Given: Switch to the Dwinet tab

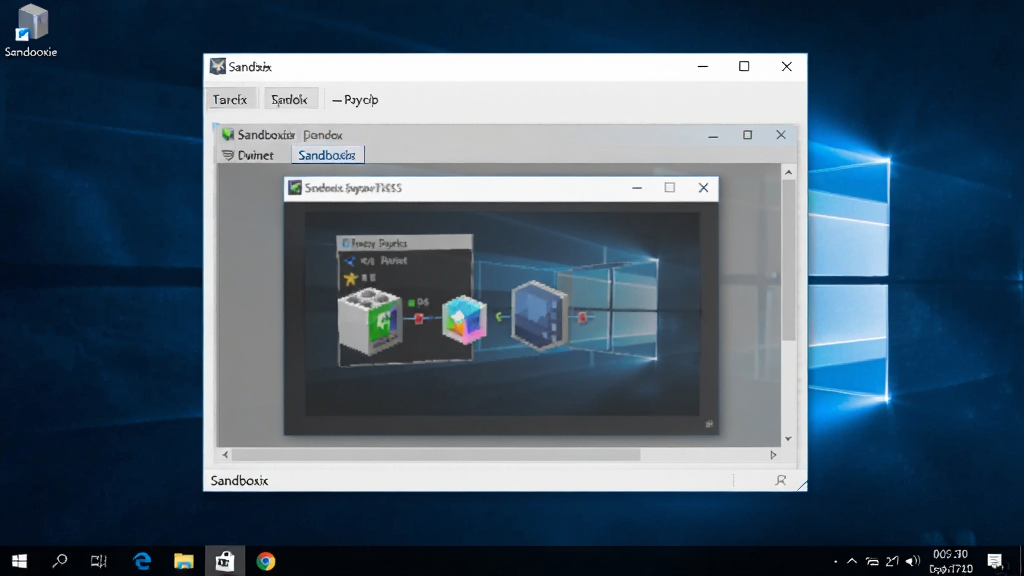Looking at the screenshot, I should (x=248, y=155).
